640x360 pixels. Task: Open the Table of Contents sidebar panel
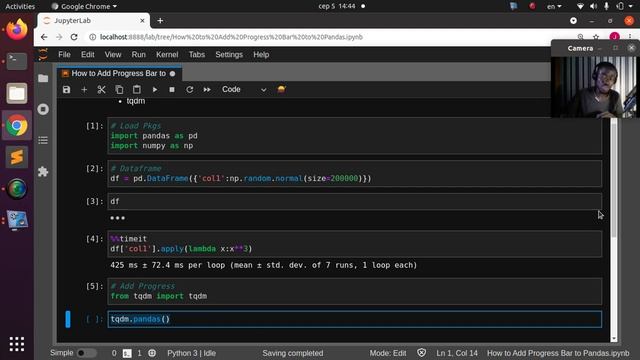[43, 140]
